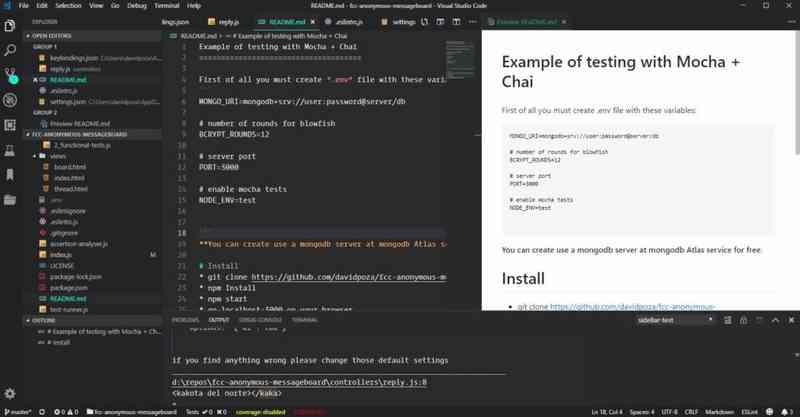Viewport: 800px width, 417px height.
Task: Open the Selection menu
Action: click(x=68, y=6)
